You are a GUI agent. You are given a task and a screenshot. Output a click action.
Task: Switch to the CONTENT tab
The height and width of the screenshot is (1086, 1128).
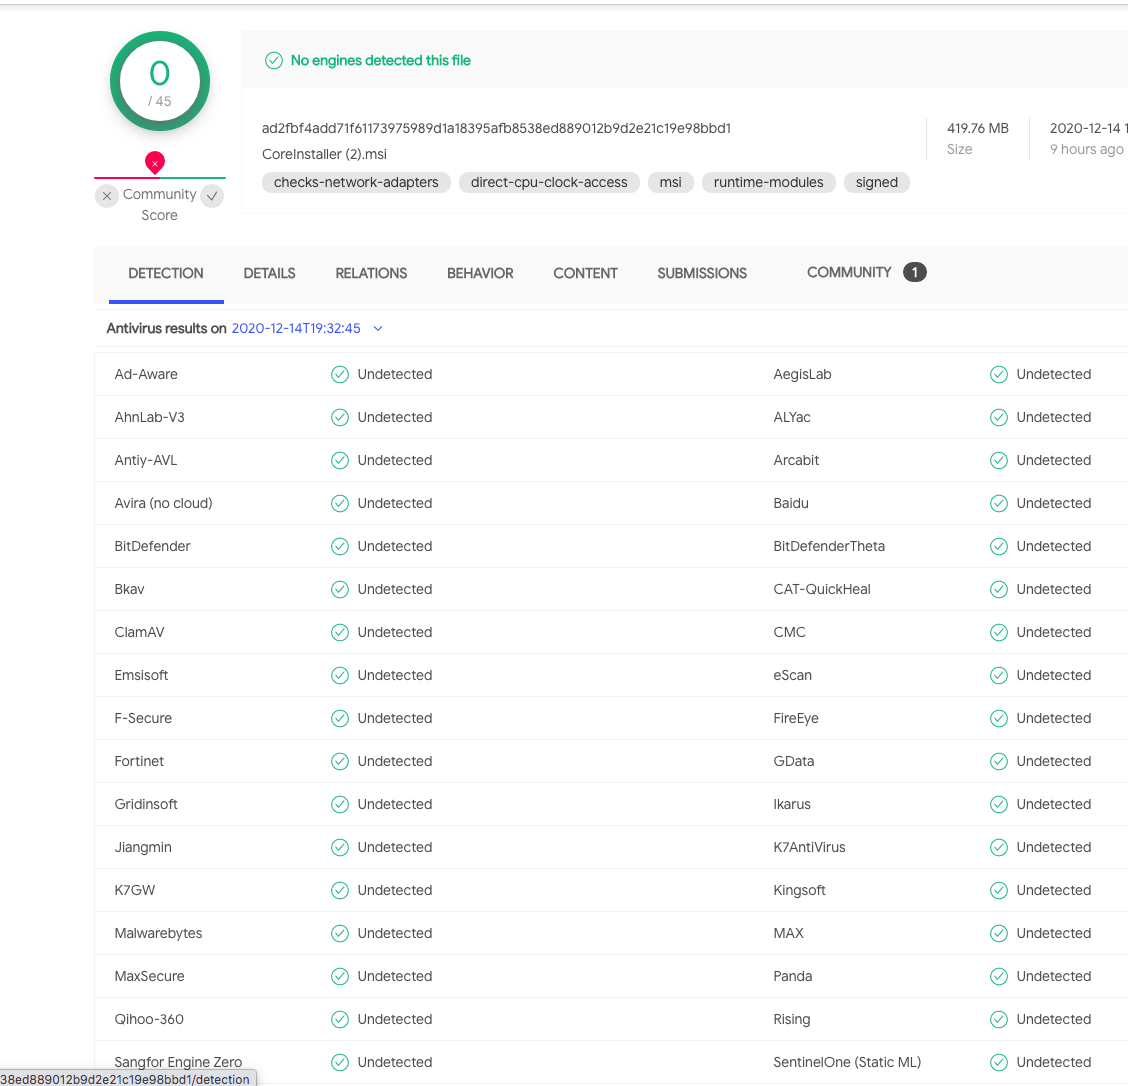coord(585,273)
